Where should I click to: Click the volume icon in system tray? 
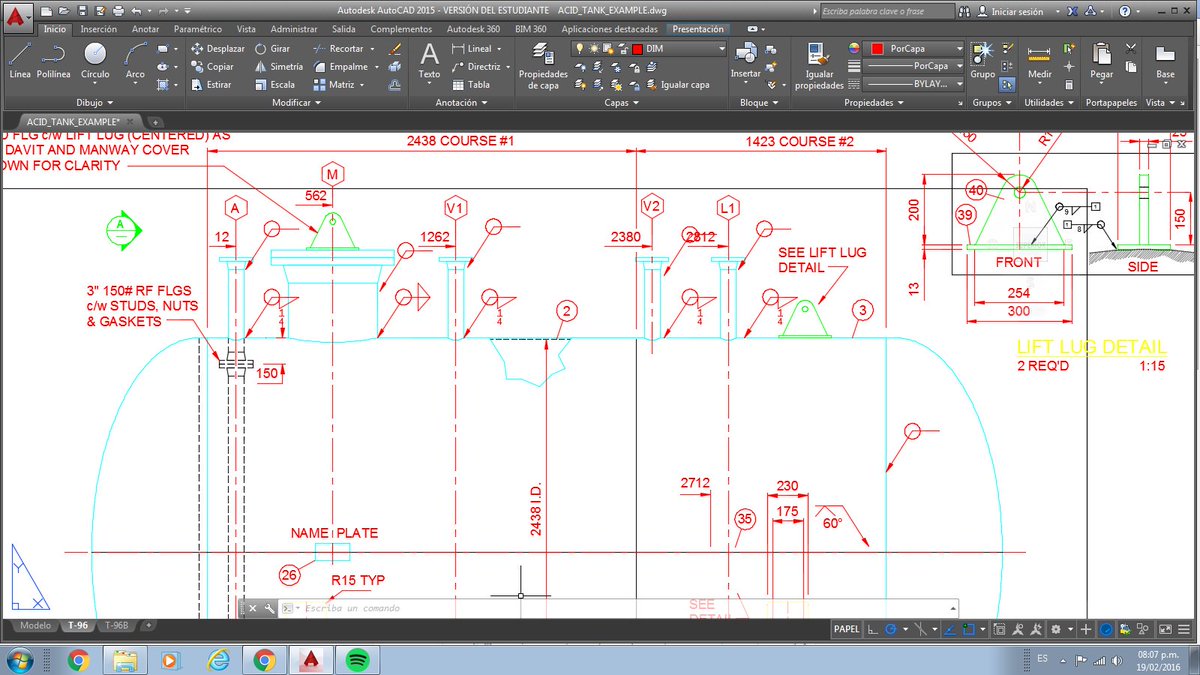(x=1119, y=660)
